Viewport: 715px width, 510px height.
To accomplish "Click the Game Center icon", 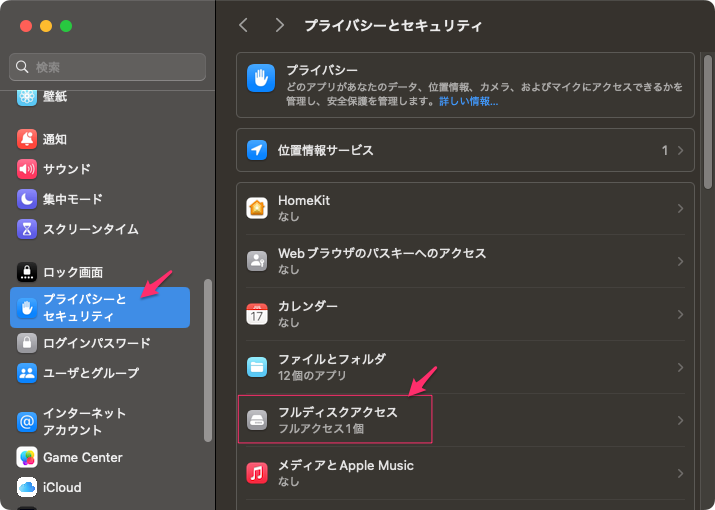I will [27, 458].
